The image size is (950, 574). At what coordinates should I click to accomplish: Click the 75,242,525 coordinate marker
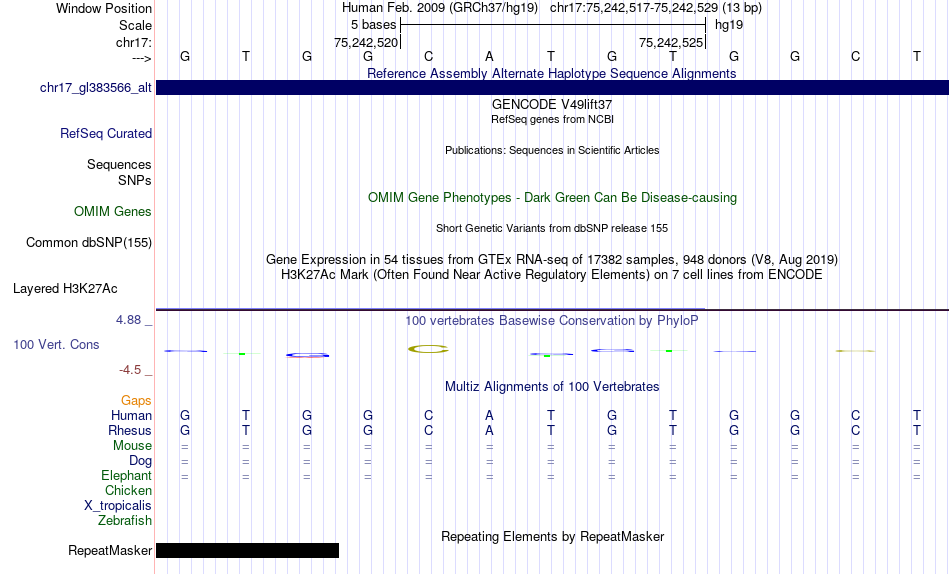tap(671, 42)
